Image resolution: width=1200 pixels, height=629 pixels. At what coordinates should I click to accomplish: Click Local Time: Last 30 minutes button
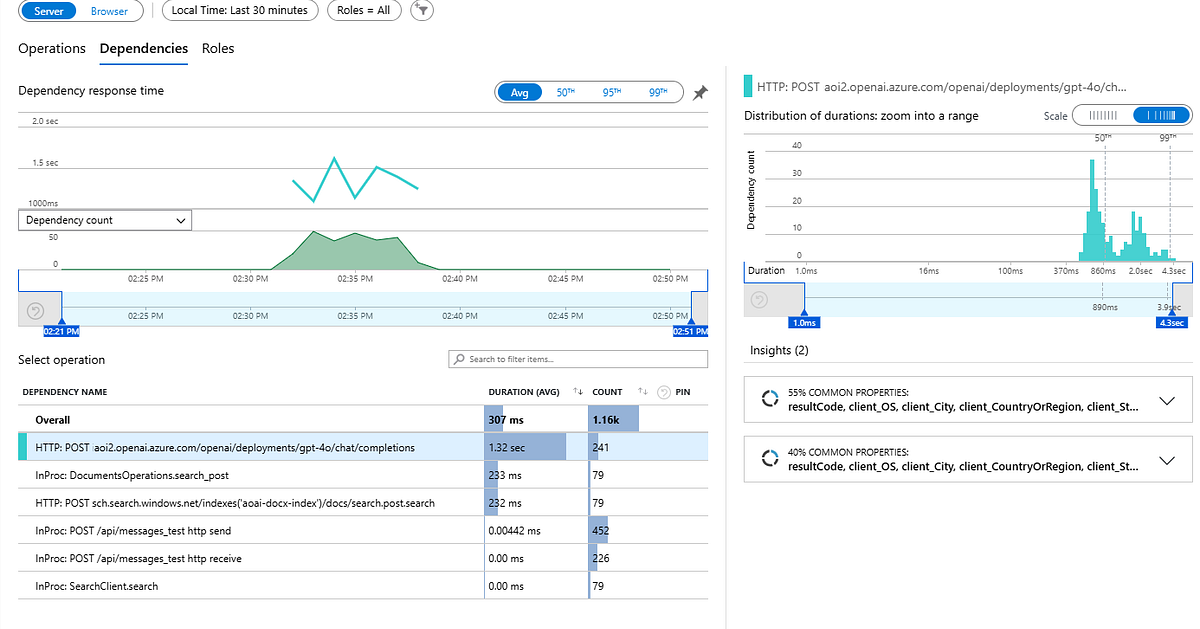(239, 10)
